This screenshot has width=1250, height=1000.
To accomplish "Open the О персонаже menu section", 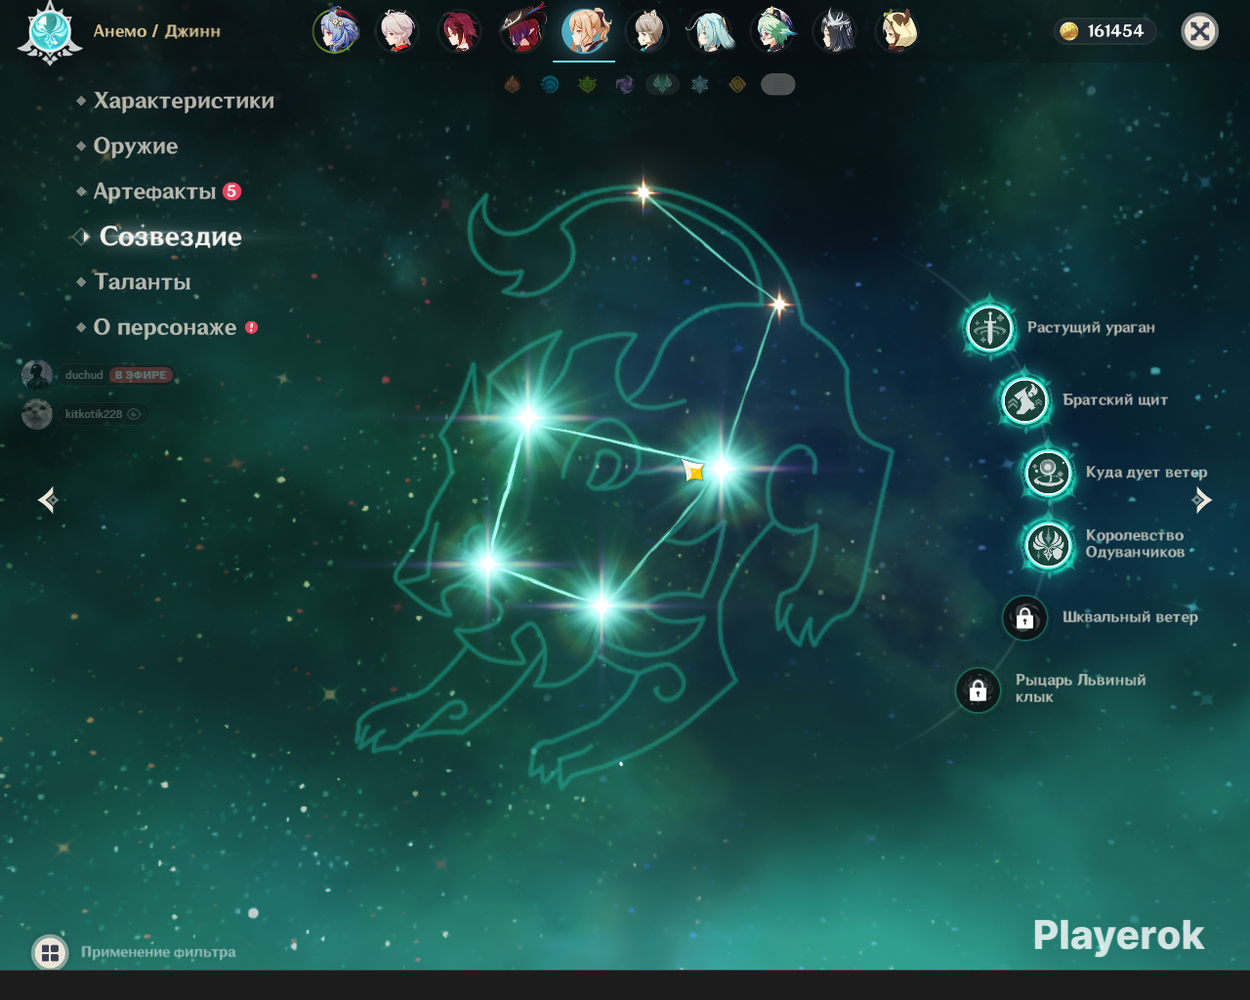I will pos(156,327).
